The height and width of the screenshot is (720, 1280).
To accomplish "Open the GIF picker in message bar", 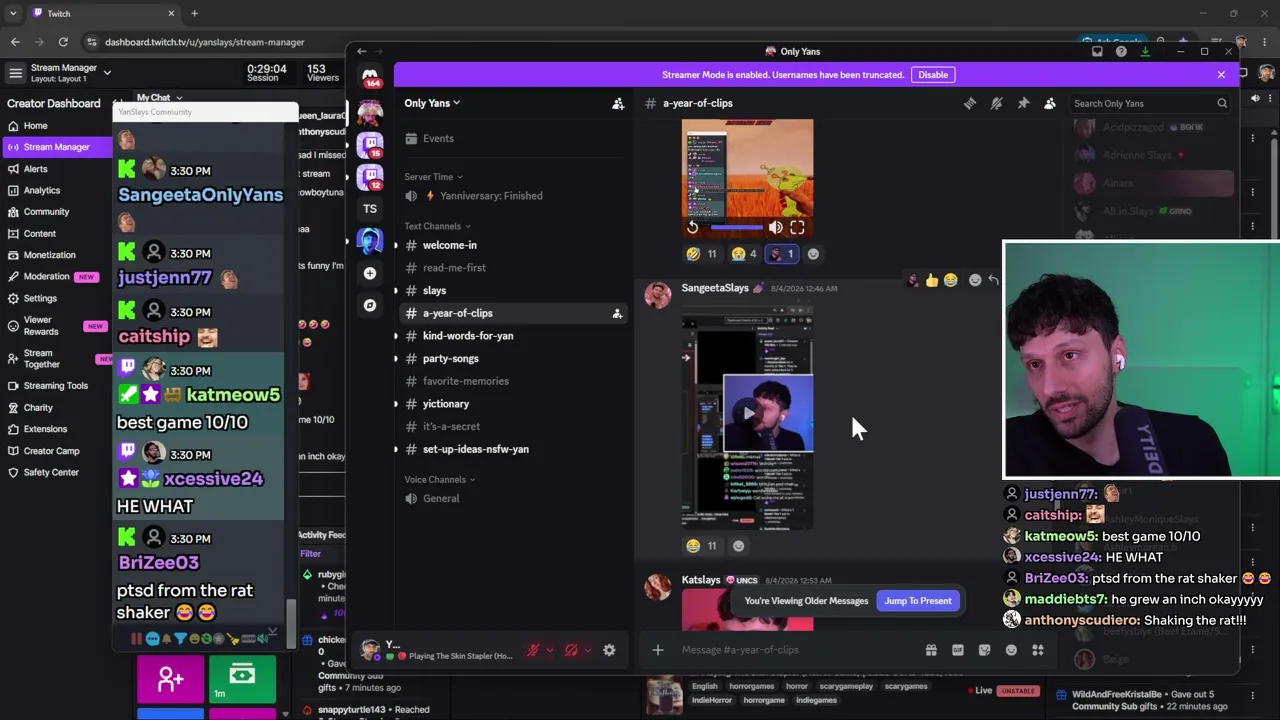I will pos(958,650).
